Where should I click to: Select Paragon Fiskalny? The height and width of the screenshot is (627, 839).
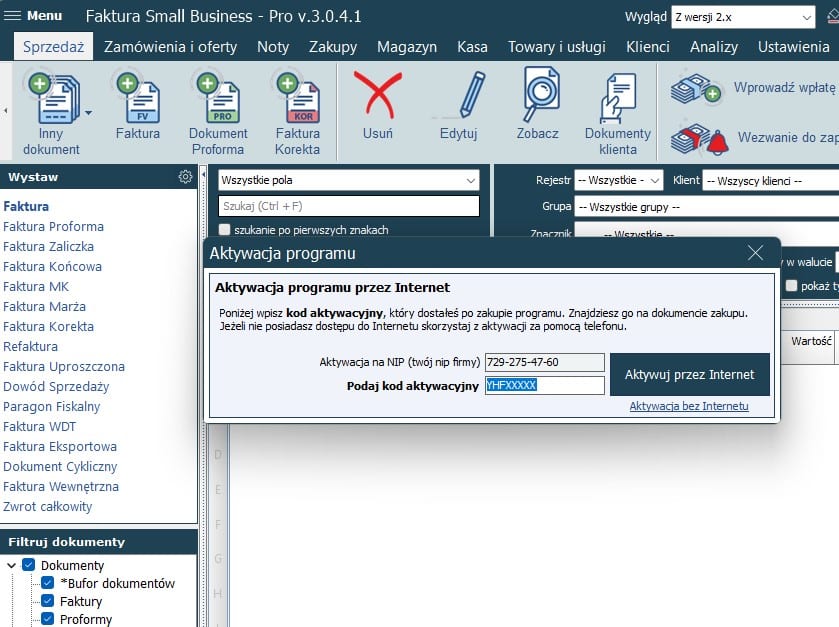pyautogui.click(x=51, y=407)
